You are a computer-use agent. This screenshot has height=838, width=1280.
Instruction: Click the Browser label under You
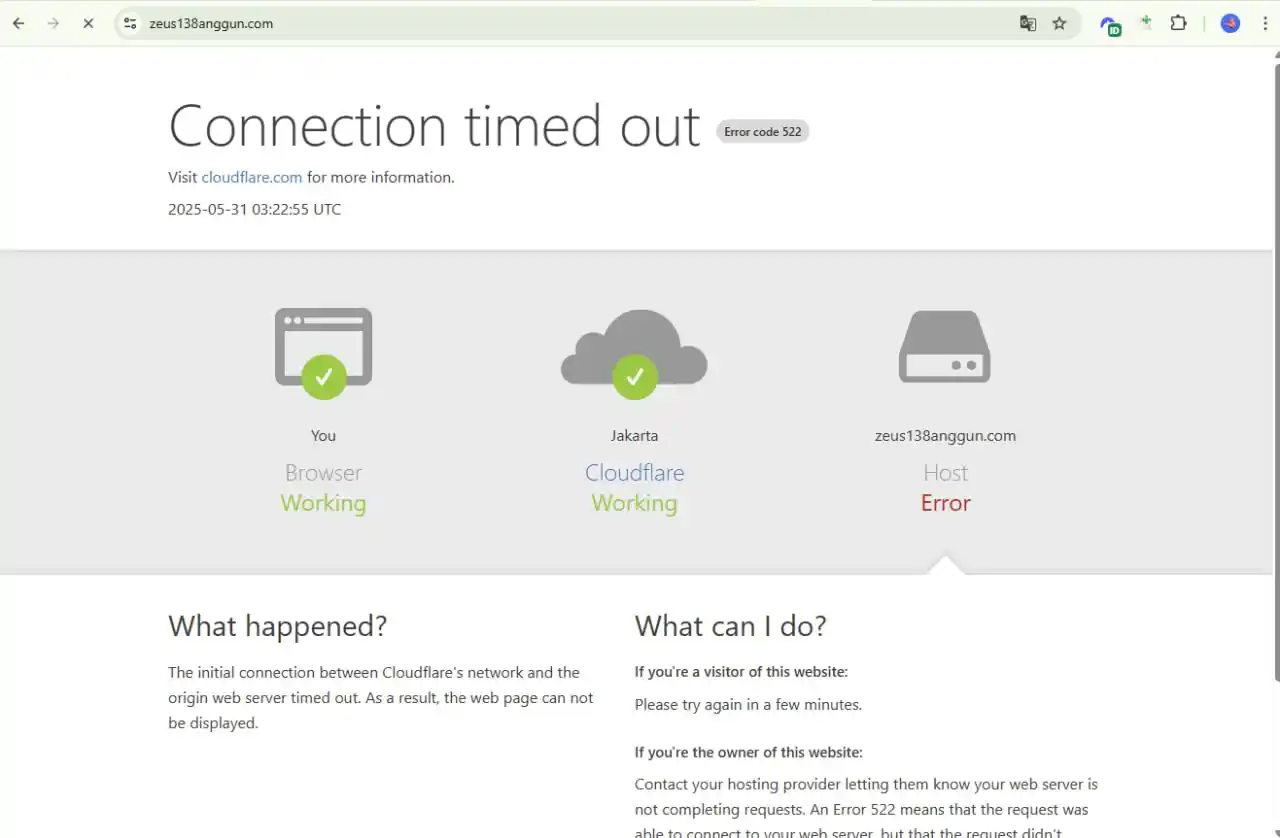coord(323,473)
